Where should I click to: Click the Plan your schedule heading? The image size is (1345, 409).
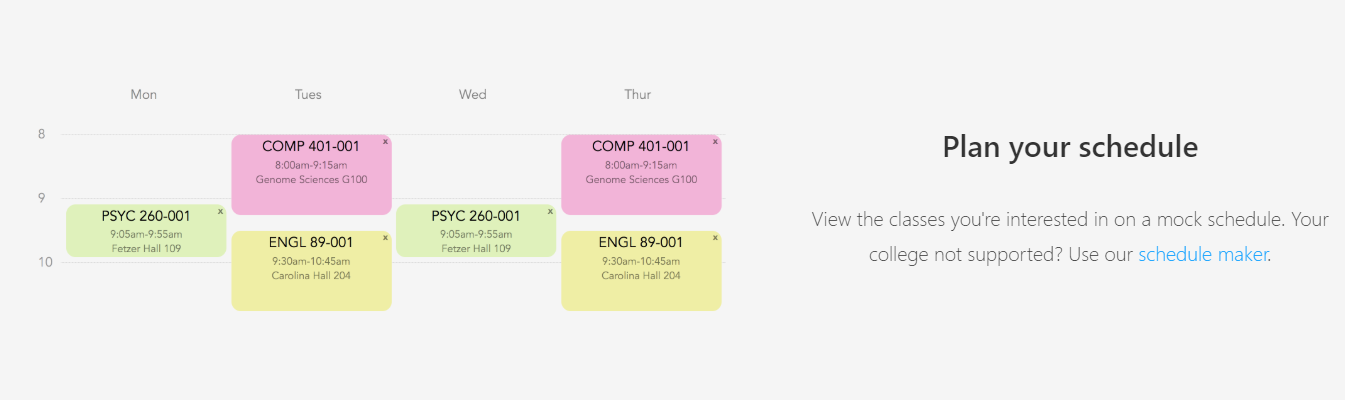[x=1070, y=147]
